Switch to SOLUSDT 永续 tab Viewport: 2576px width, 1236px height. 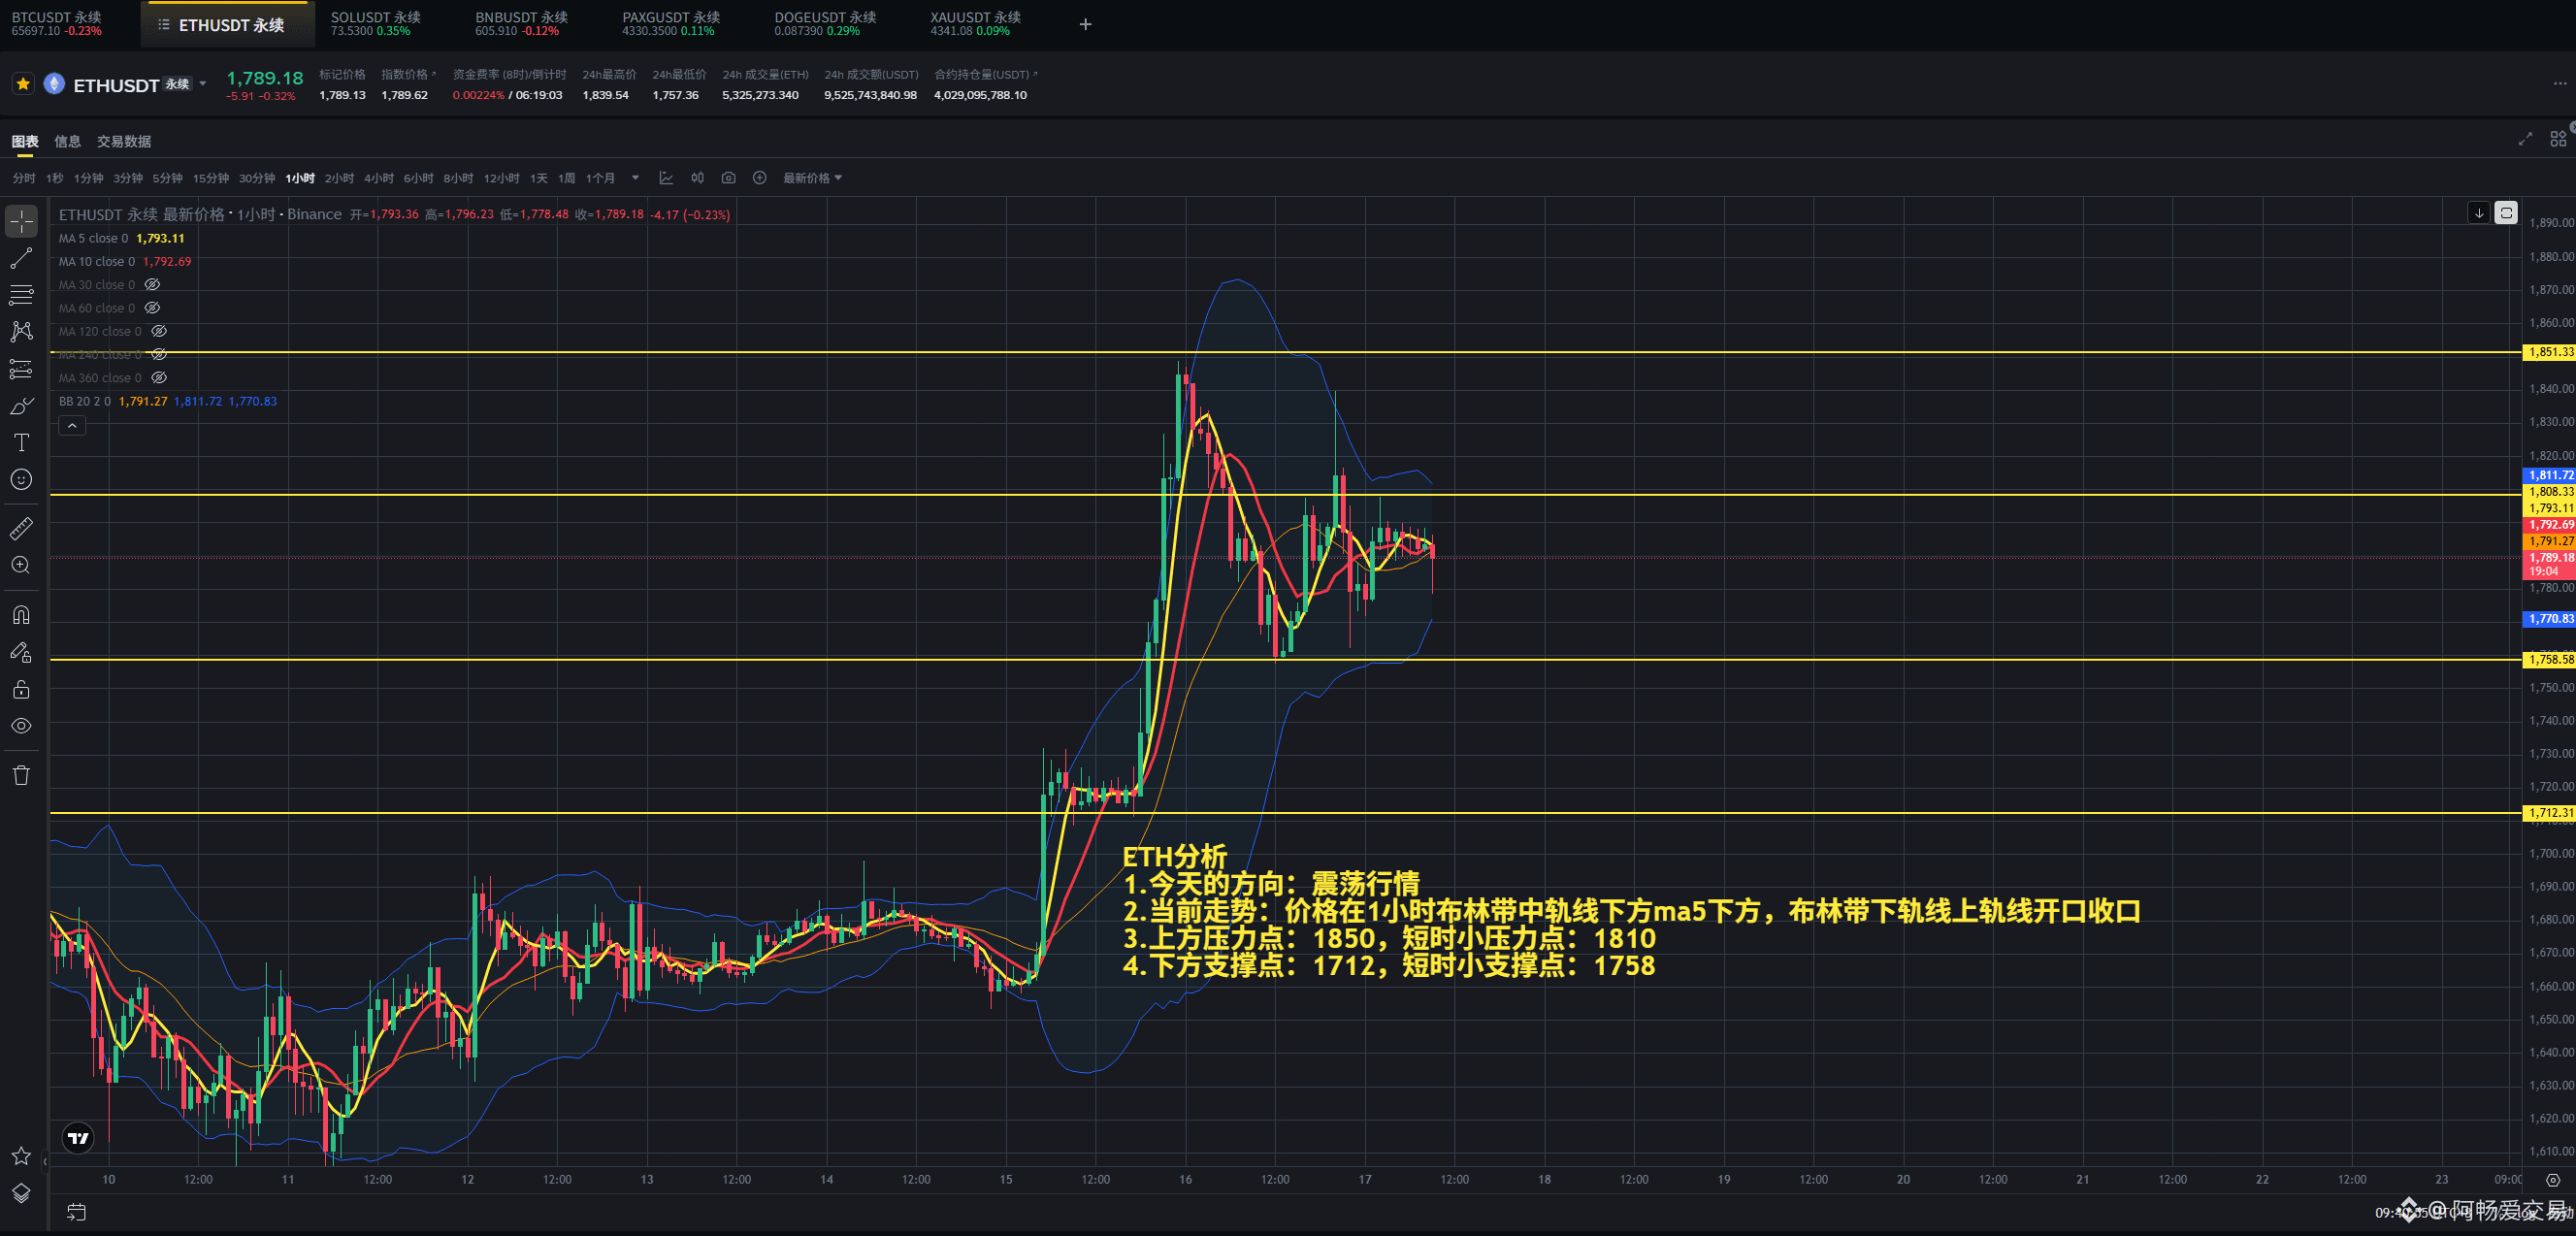click(375, 24)
